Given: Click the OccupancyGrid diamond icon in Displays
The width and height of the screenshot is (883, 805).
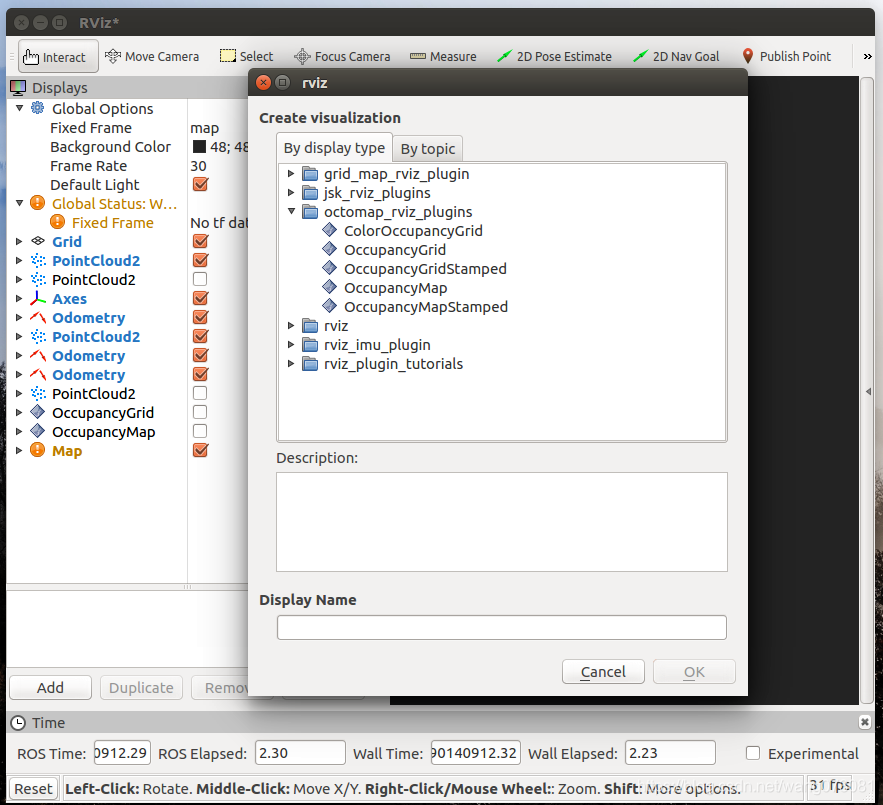Looking at the screenshot, I should [38, 412].
